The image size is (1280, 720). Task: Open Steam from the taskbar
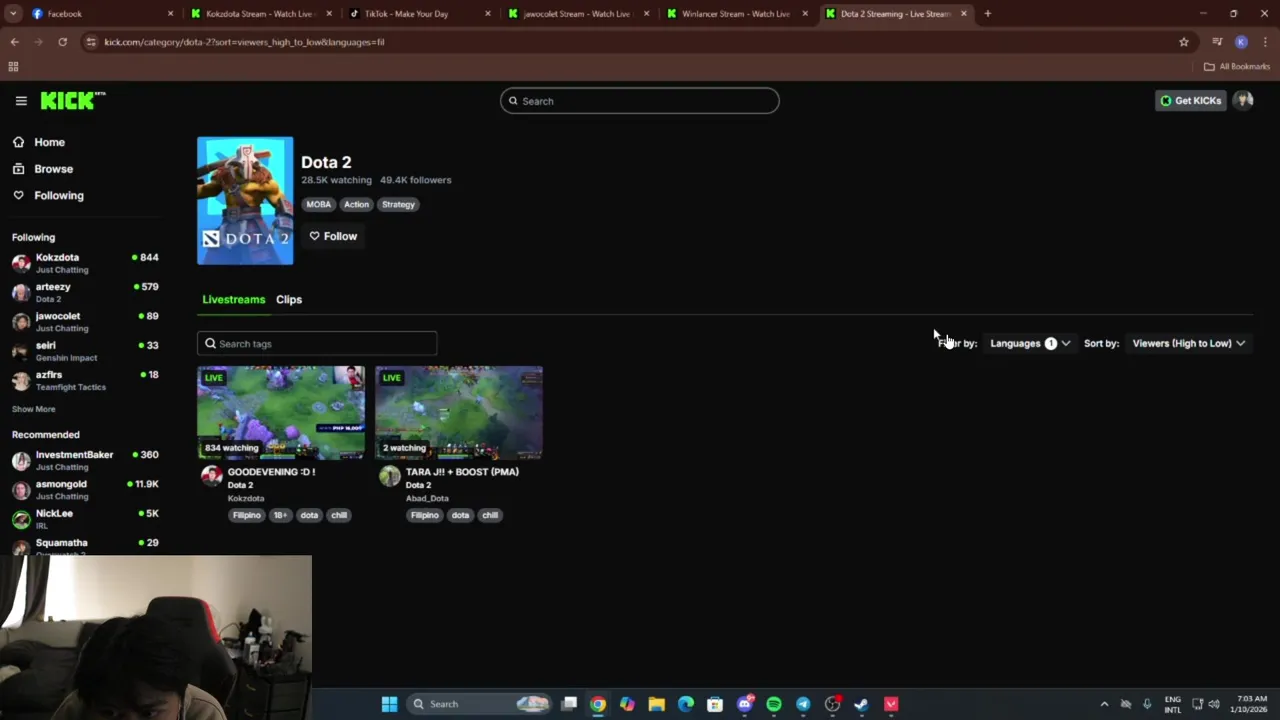861,704
